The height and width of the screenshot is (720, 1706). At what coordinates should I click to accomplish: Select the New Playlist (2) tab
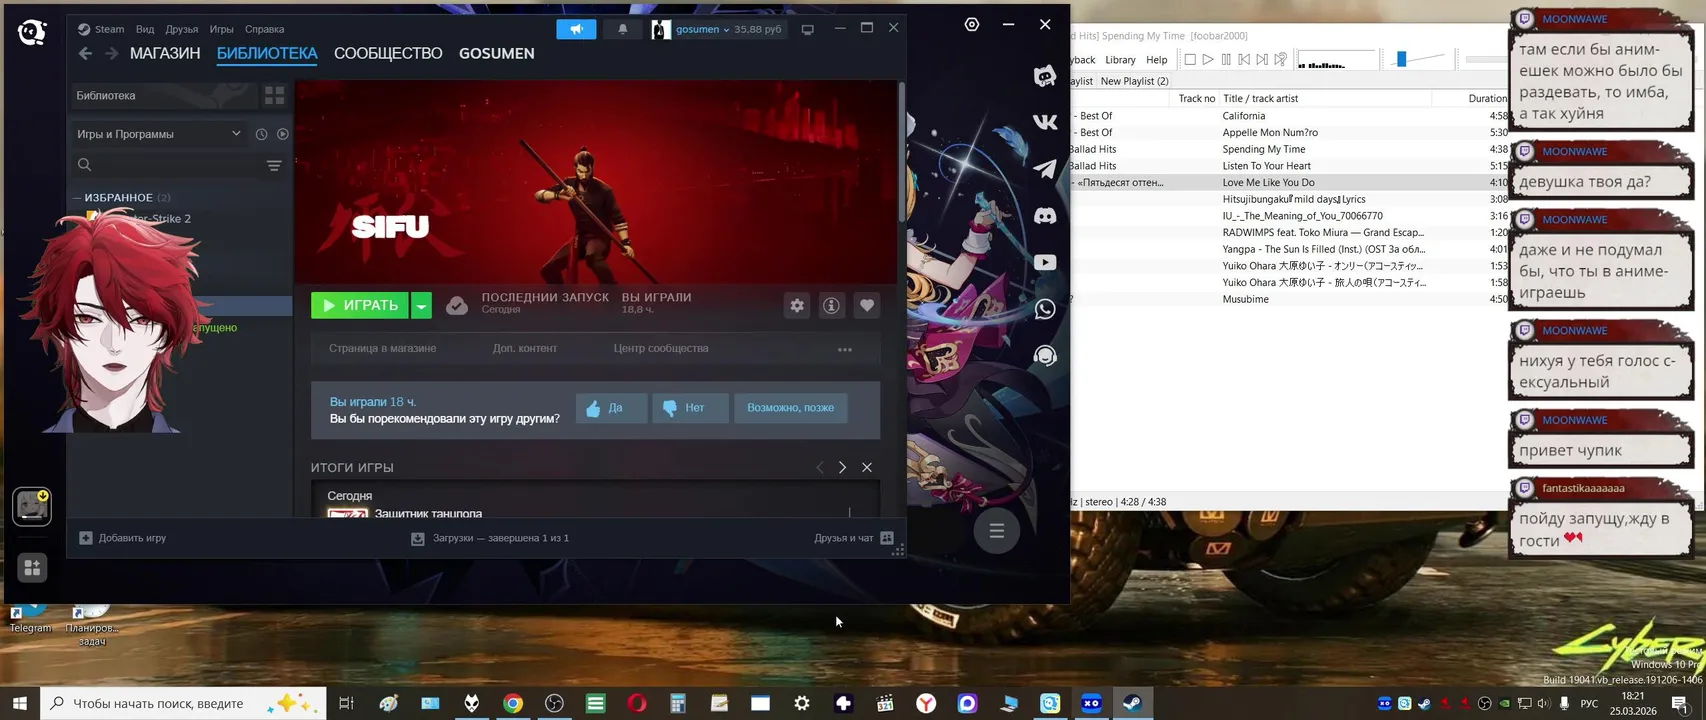pos(1134,81)
